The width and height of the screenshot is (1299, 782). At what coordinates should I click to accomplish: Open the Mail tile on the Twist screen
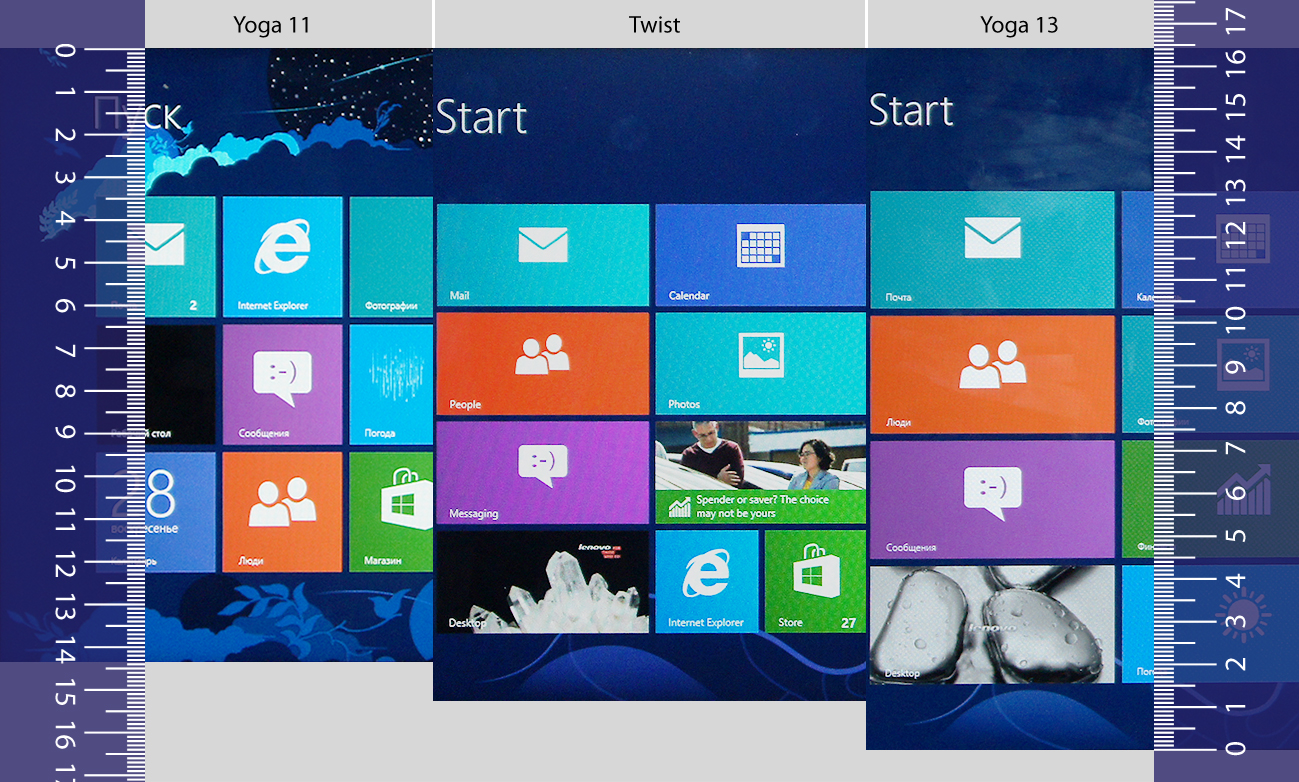click(543, 255)
